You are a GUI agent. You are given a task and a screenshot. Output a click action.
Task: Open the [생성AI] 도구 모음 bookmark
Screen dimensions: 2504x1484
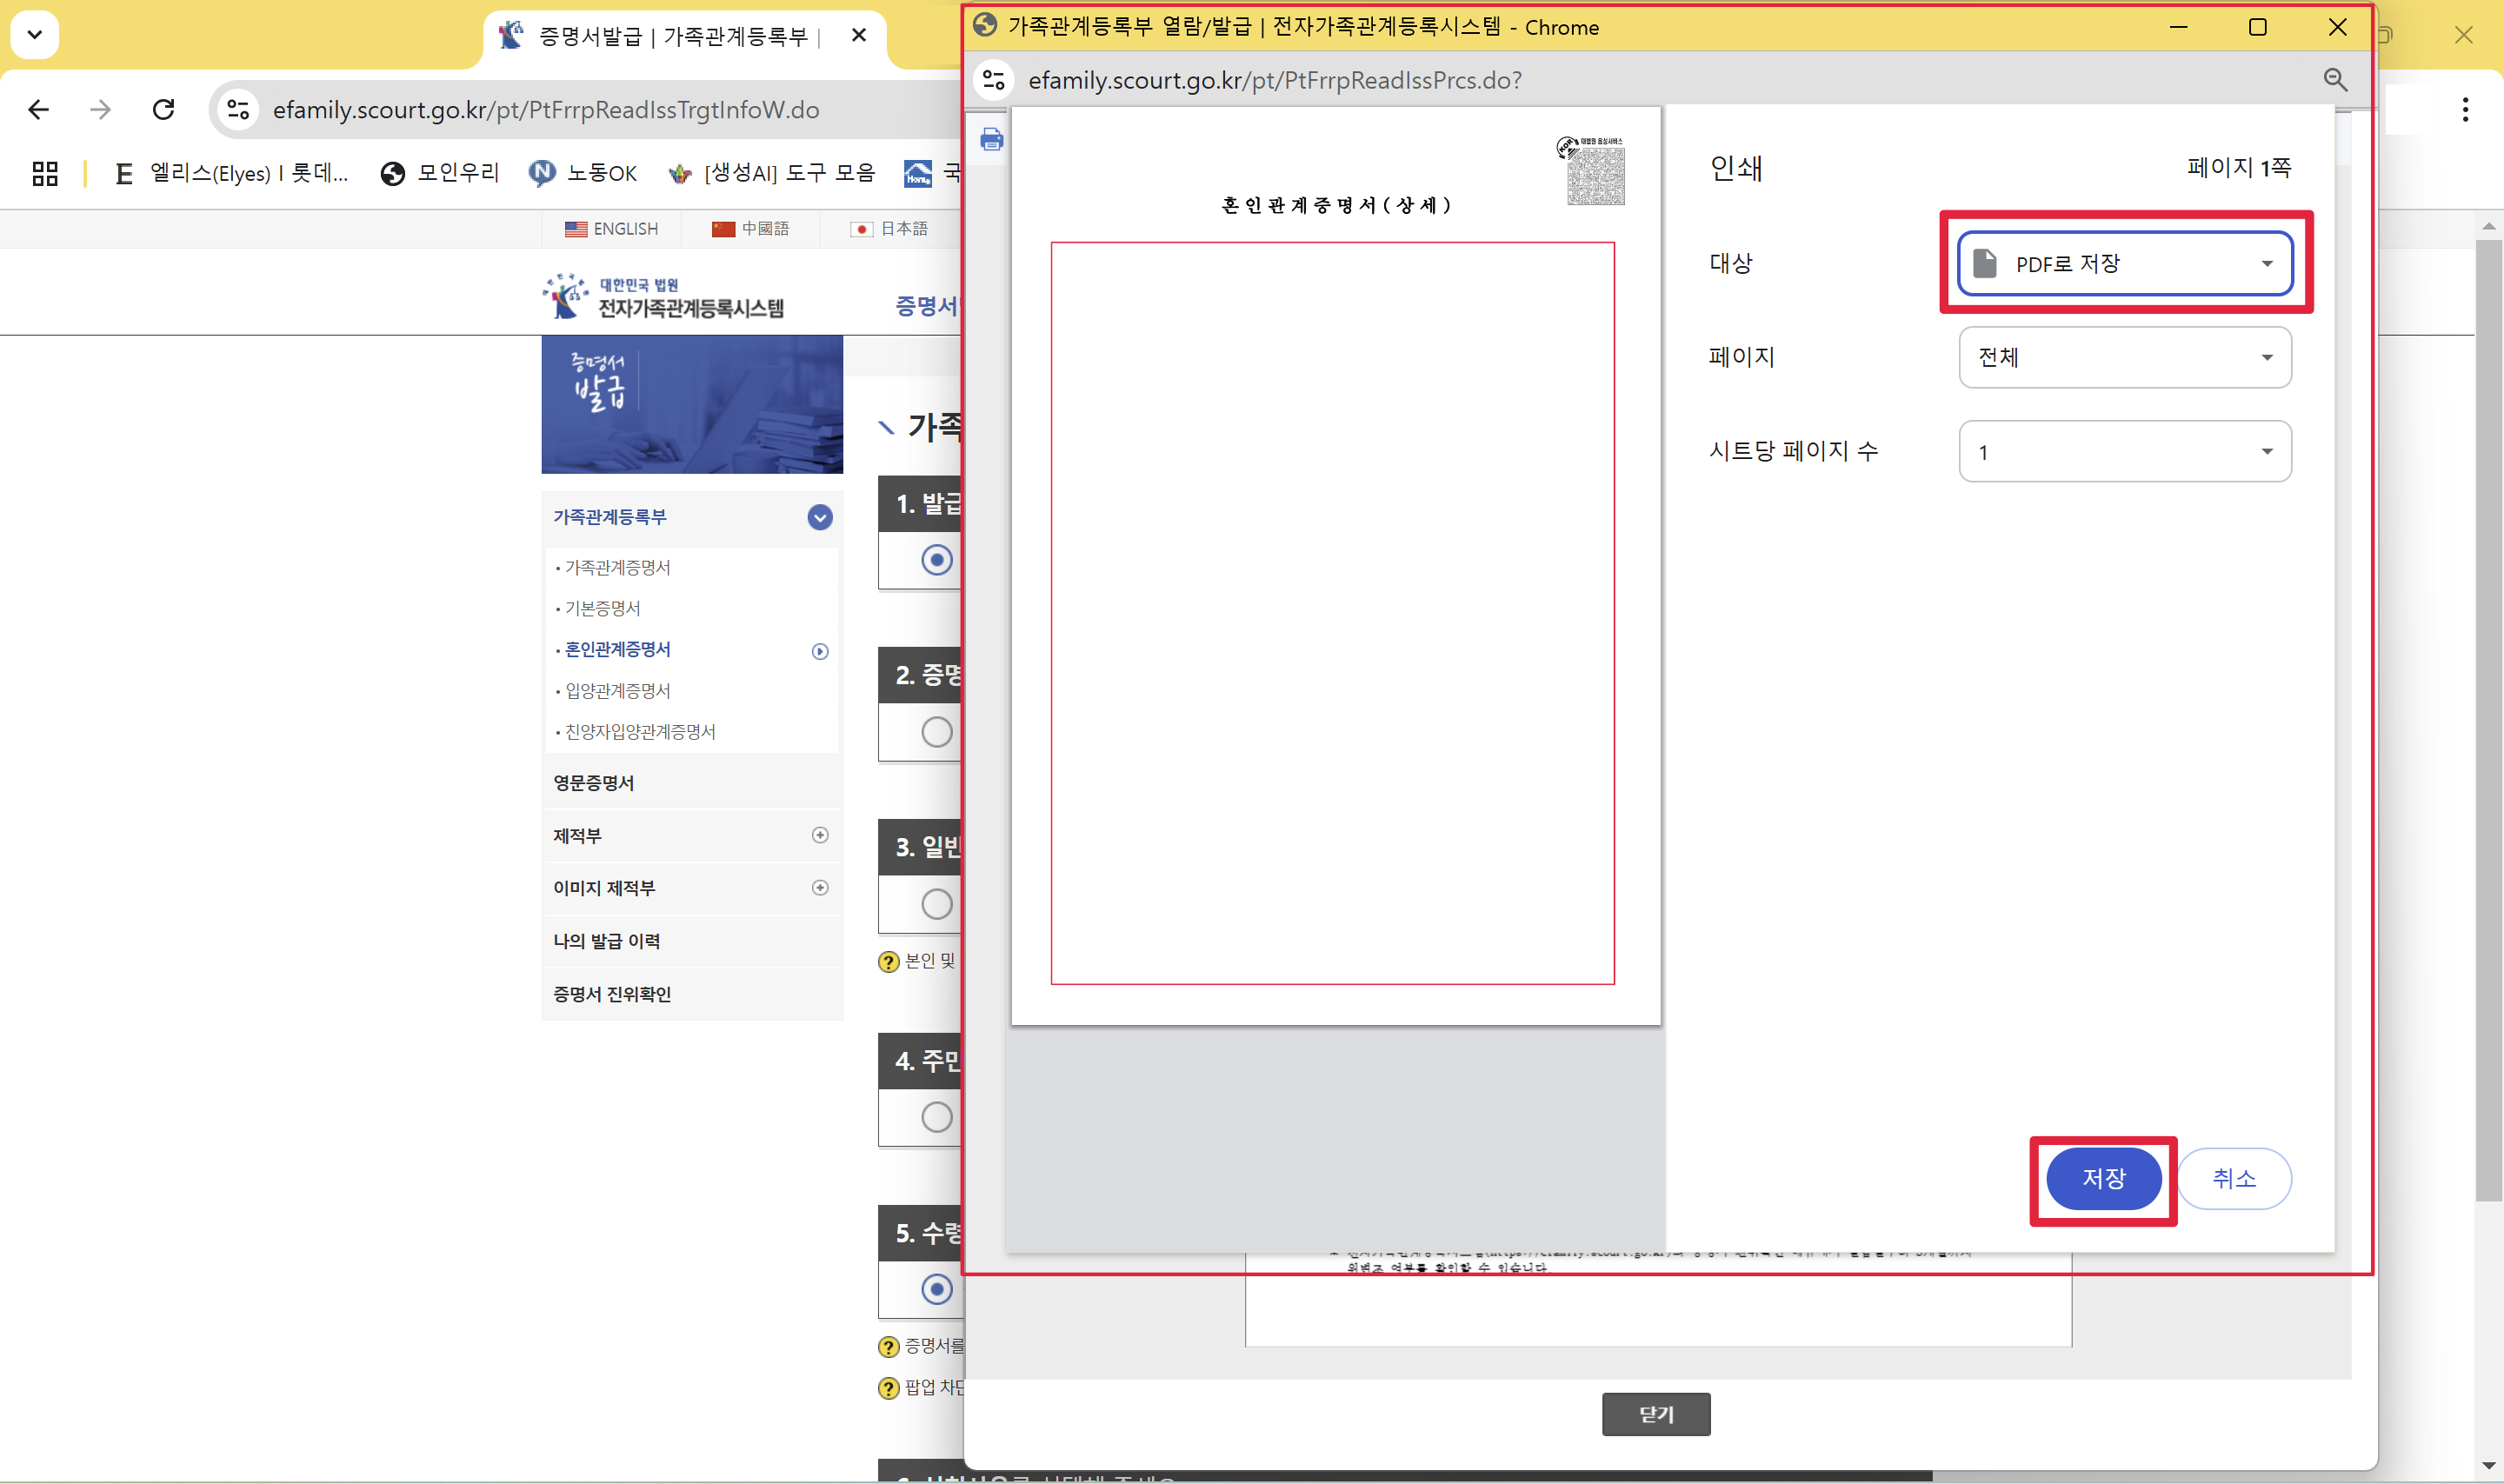tap(771, 173)
